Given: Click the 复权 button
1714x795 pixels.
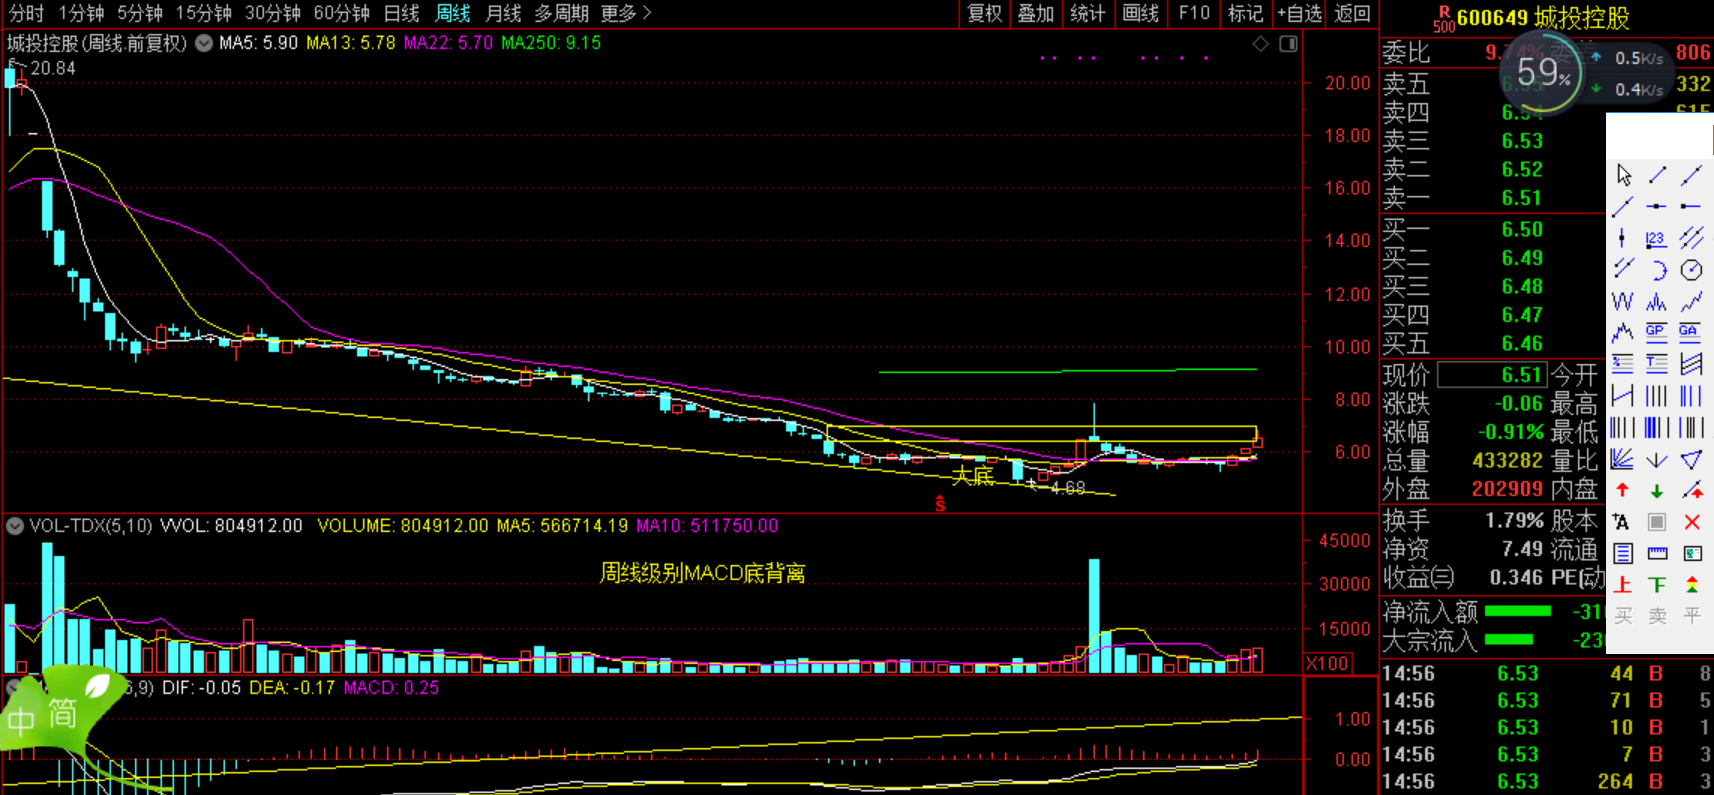Looking at the screenshot, I should coord(984,13).
